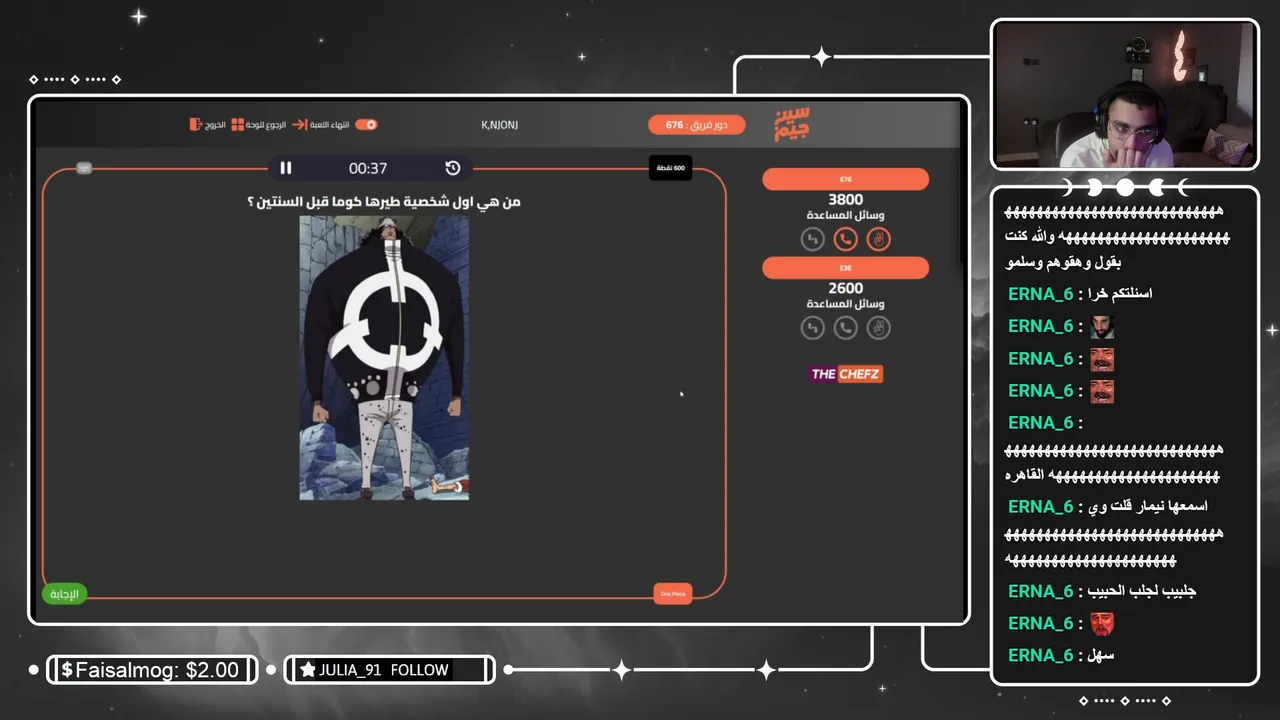Click the 600 نقطة points badge

[x=671, y=168]
